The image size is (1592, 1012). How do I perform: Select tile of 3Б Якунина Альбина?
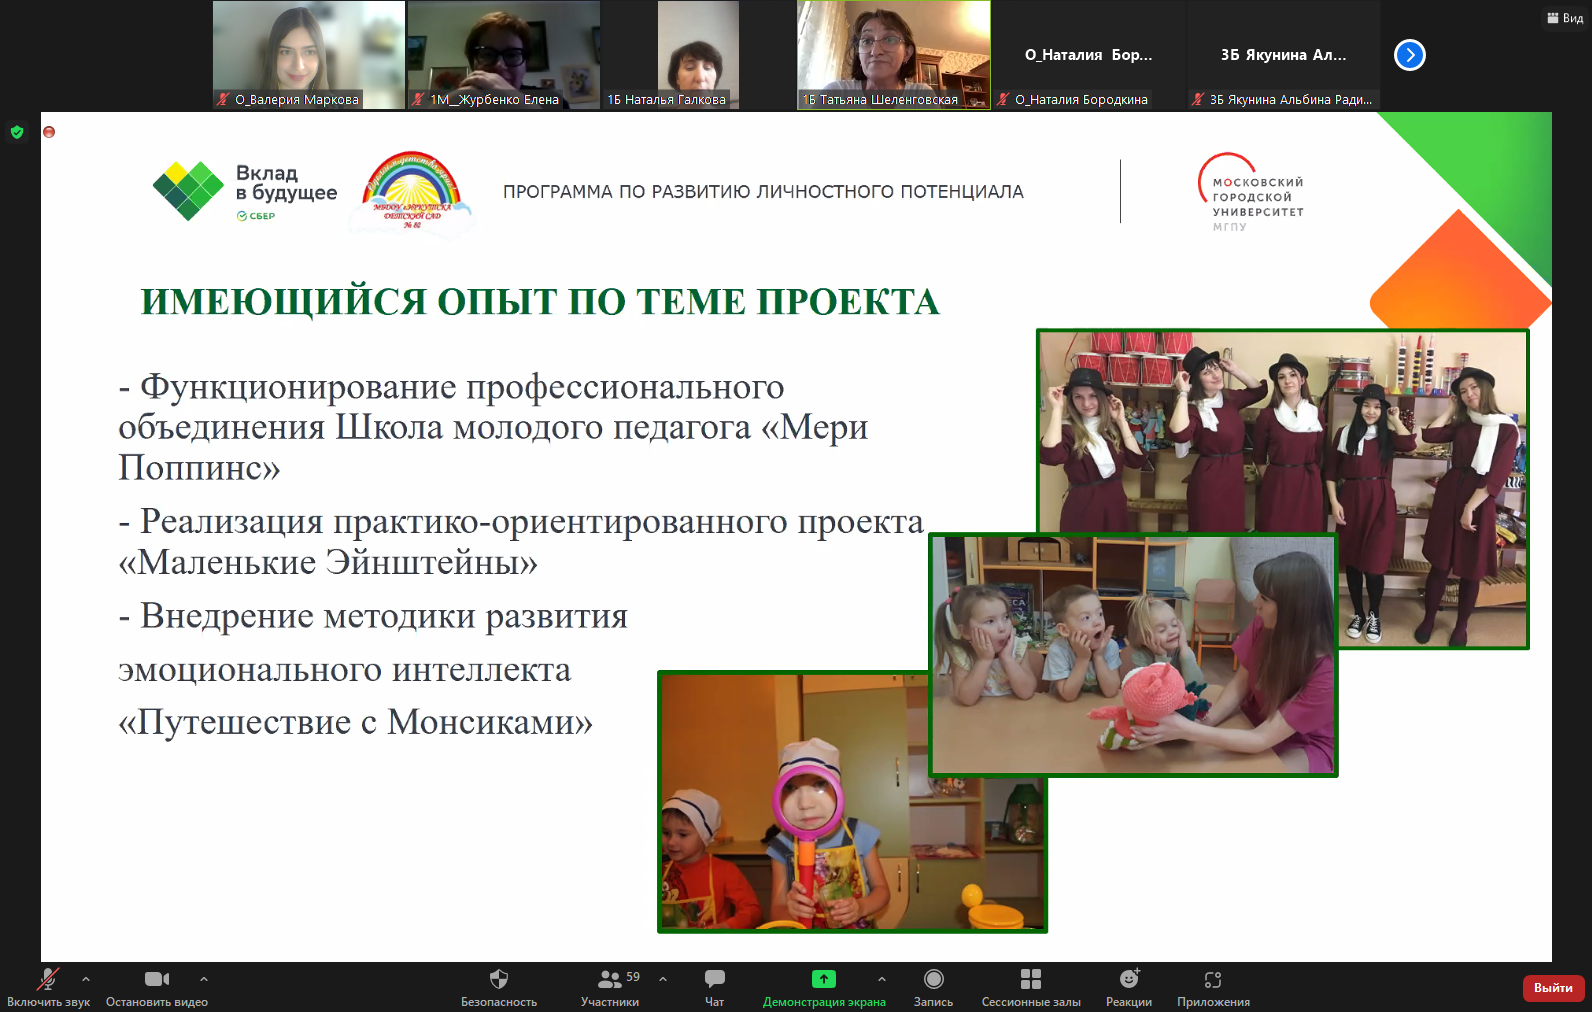(x=1283, y=54)
